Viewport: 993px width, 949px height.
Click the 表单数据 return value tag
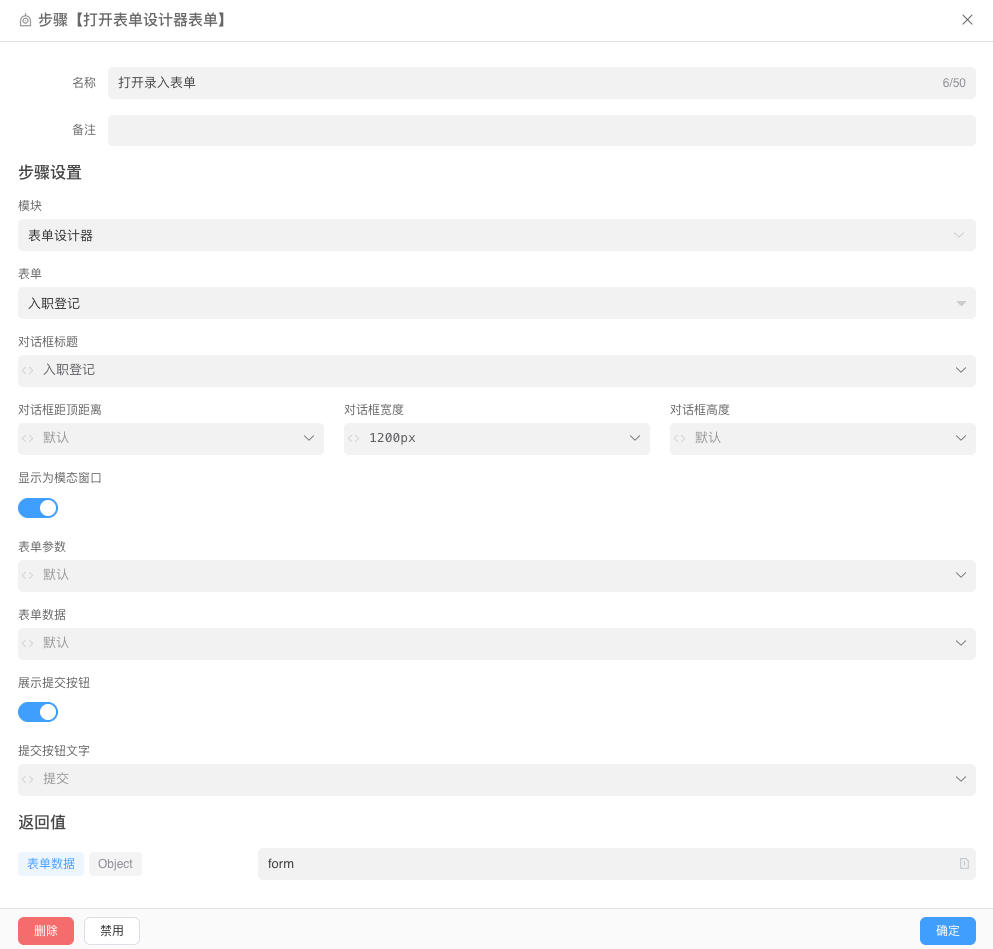[51, 864]
